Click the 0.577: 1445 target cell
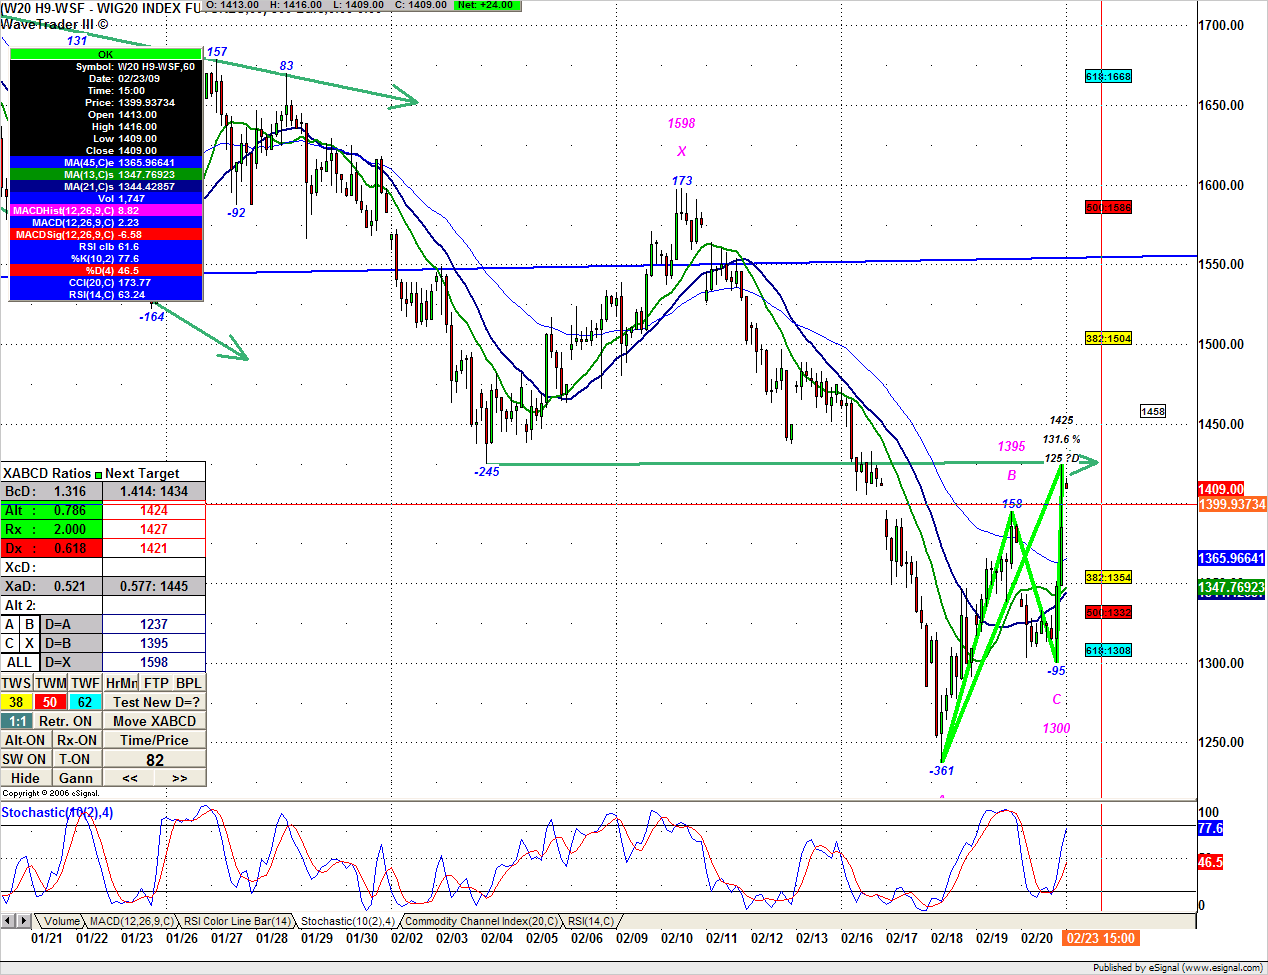The image size is (1268, 975). click(154, 586)
